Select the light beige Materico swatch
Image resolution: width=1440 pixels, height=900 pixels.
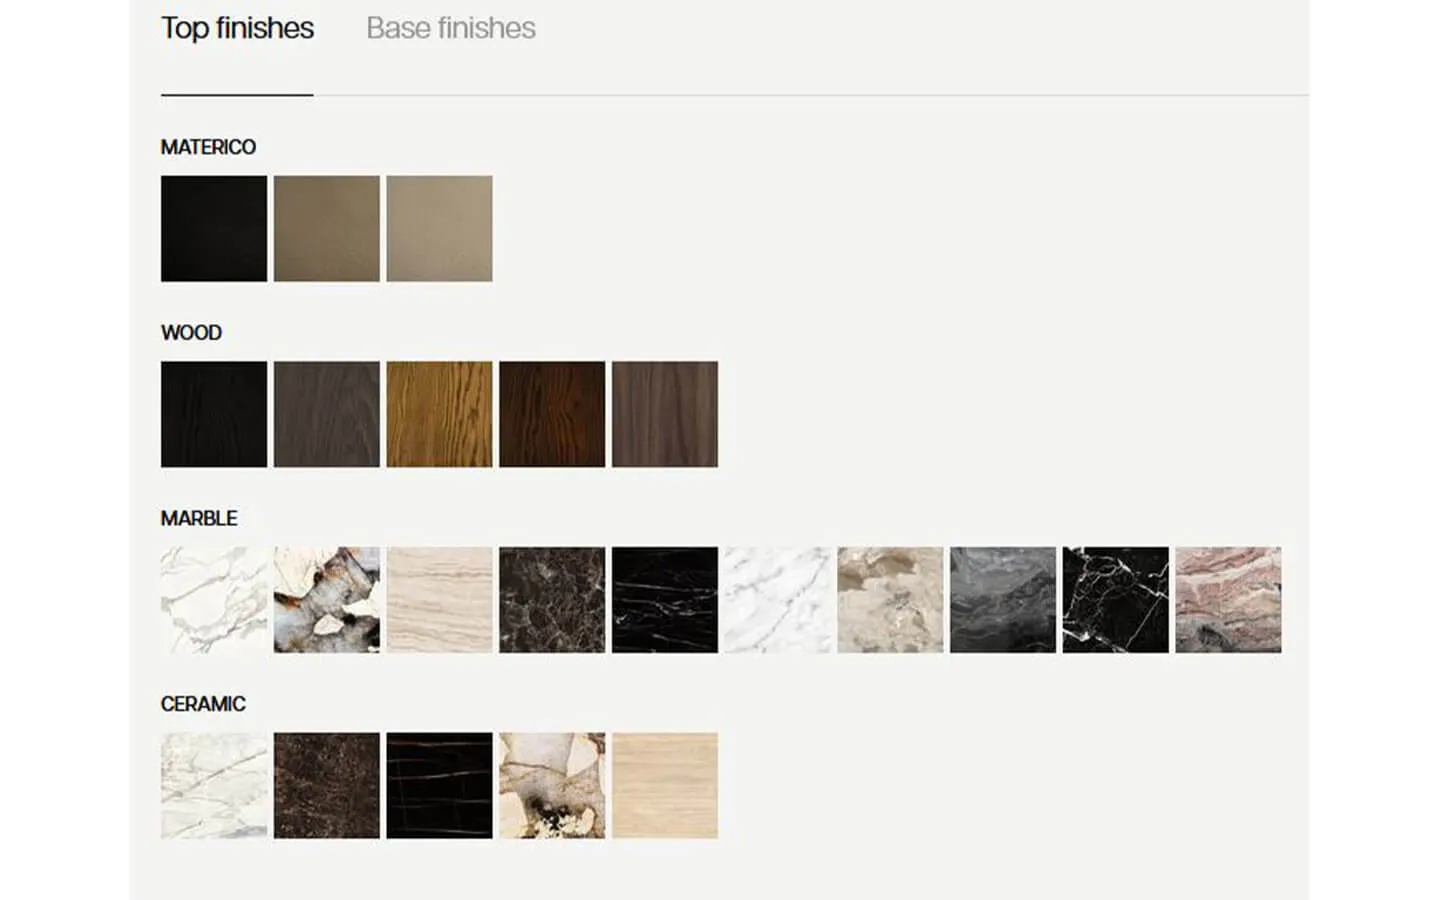440,229
